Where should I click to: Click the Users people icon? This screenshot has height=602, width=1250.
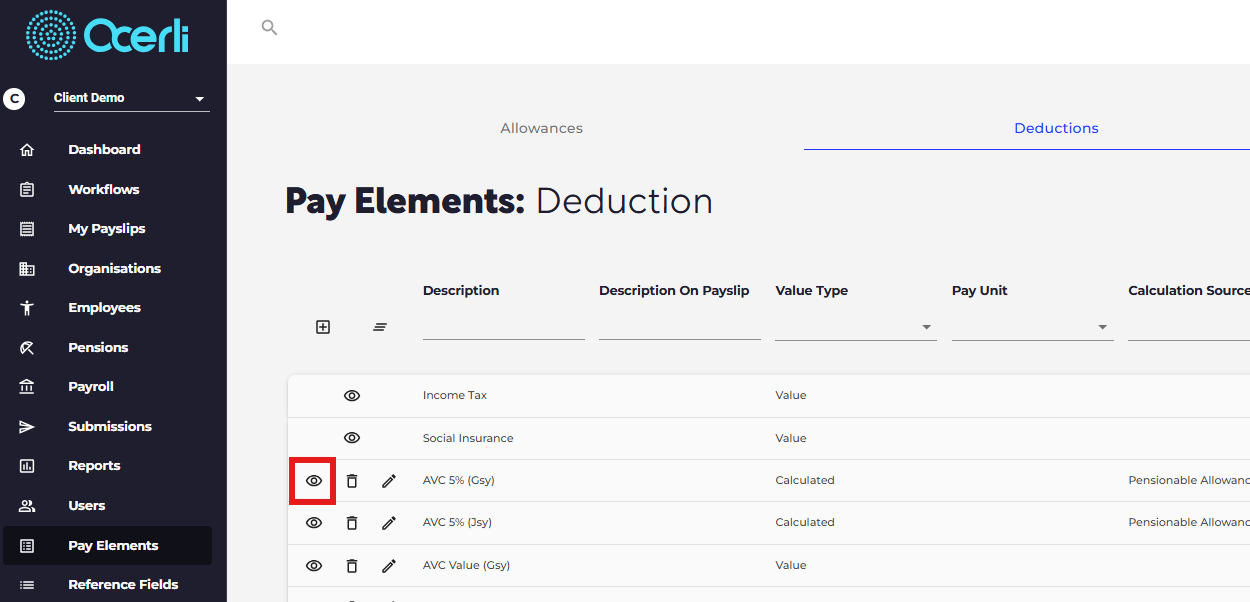click(27, 506)
